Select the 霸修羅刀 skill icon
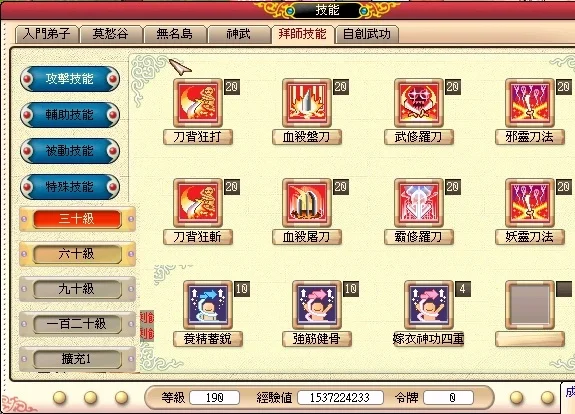 click(x=419, y=203)
